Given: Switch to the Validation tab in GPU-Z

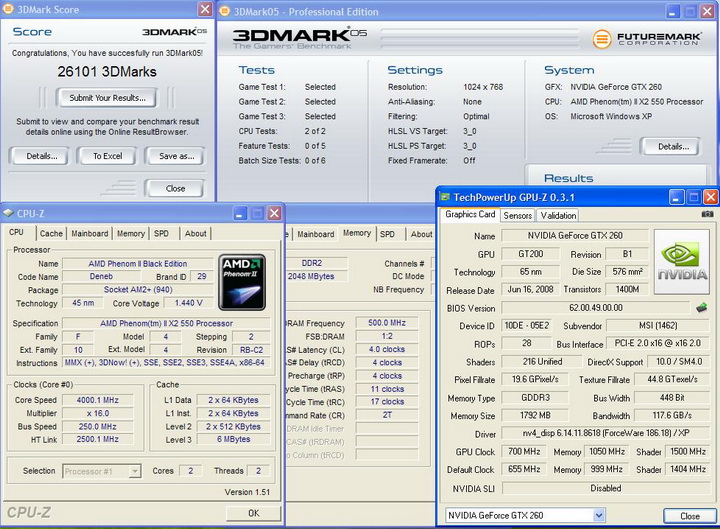Looking at the screenshot, I should [558, 215].
